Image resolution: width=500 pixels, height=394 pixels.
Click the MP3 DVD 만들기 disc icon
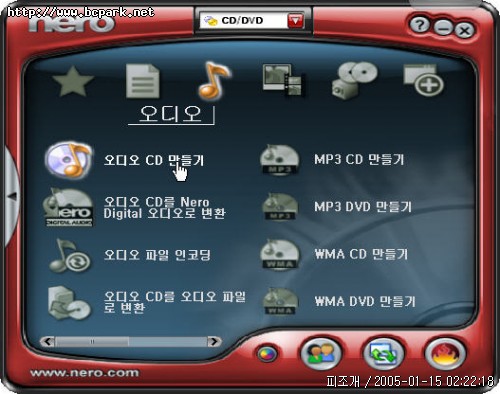coord(280,207)
